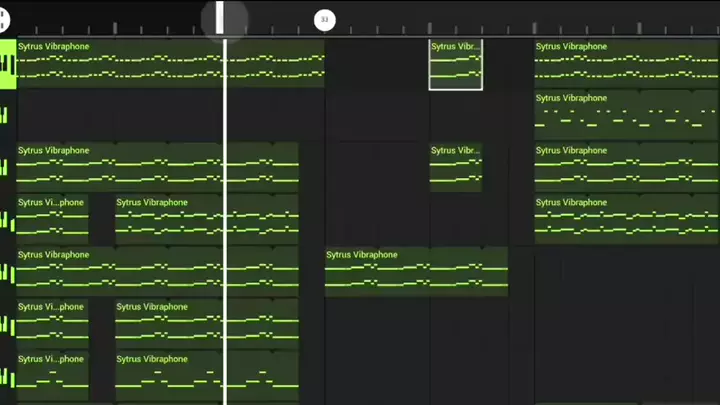The image size is (720, 405).
Task: Tap the round button at top-left of timeline
Action: point(4,19)
